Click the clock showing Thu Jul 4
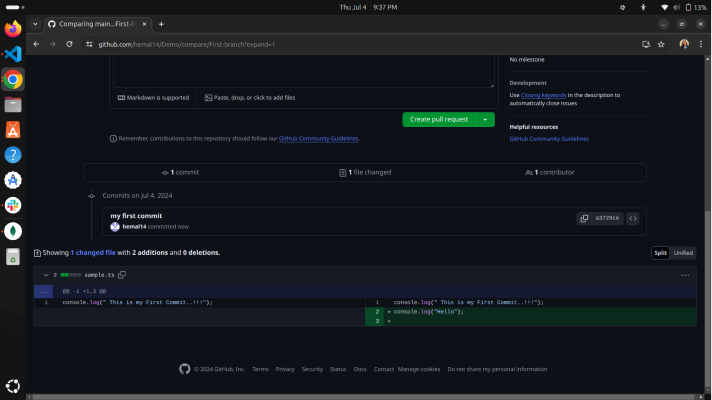This screenshot has height=400, width=712. [x=368, y=7]
